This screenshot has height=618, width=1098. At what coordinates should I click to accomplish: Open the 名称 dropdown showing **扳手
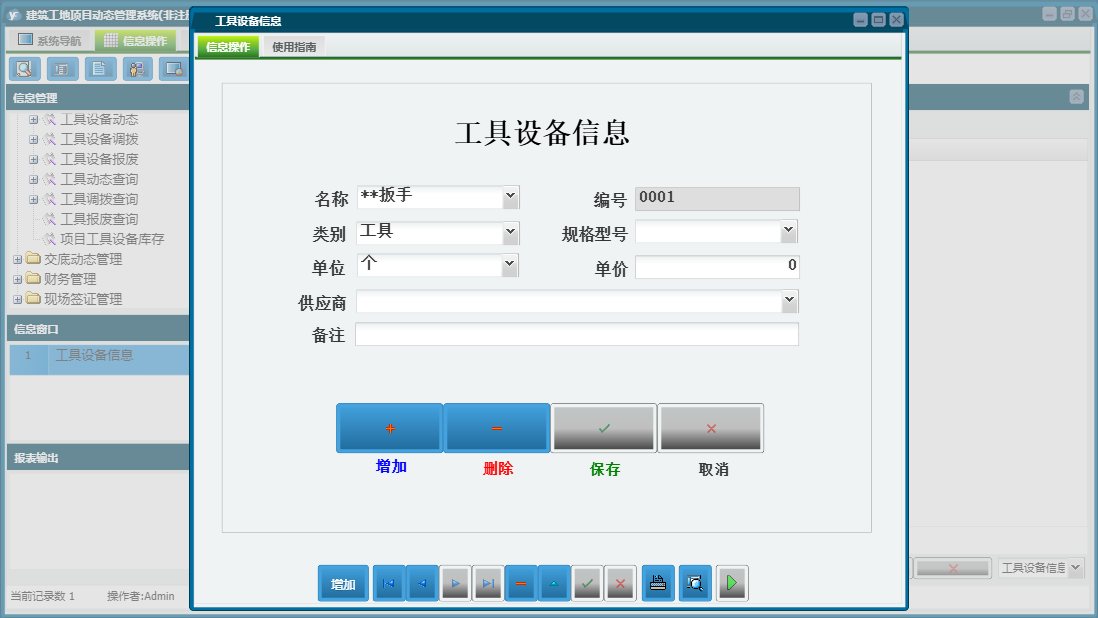512,197
